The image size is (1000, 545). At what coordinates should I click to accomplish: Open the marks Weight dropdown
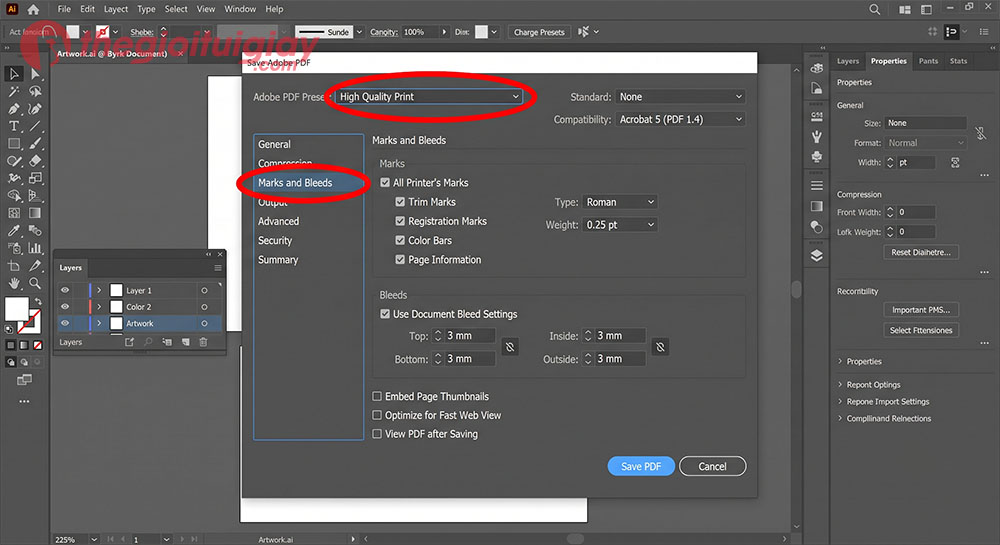point(619,225)
